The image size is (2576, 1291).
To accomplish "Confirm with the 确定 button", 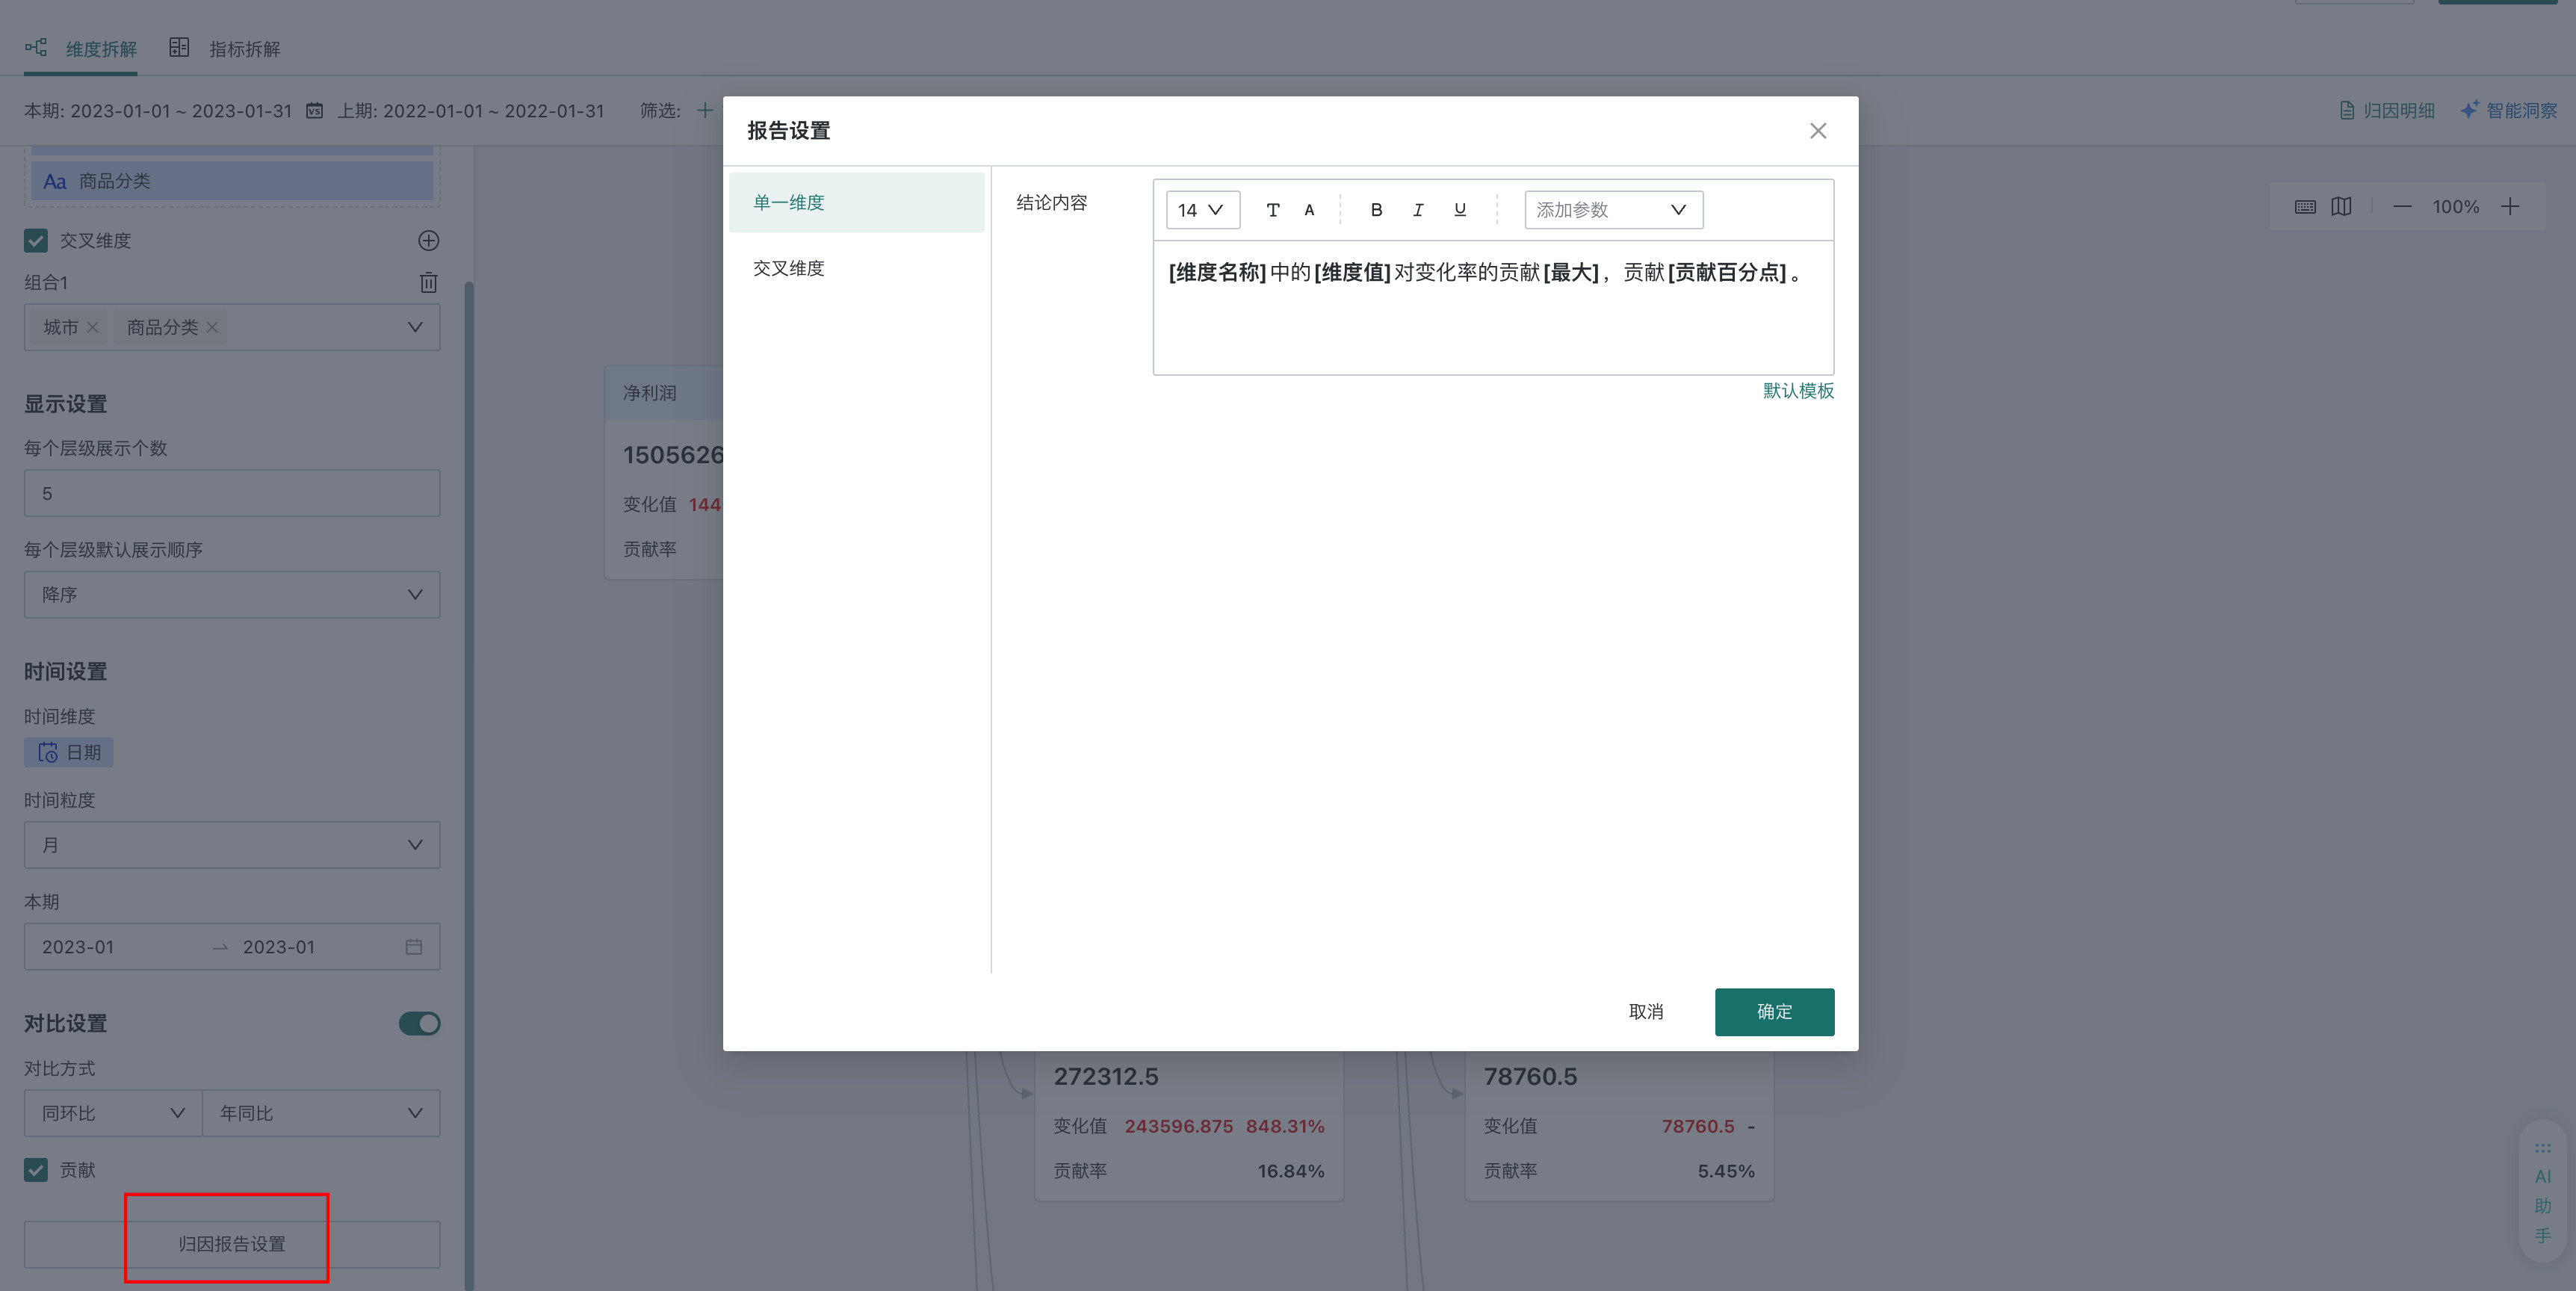I will point(1774,1012).
